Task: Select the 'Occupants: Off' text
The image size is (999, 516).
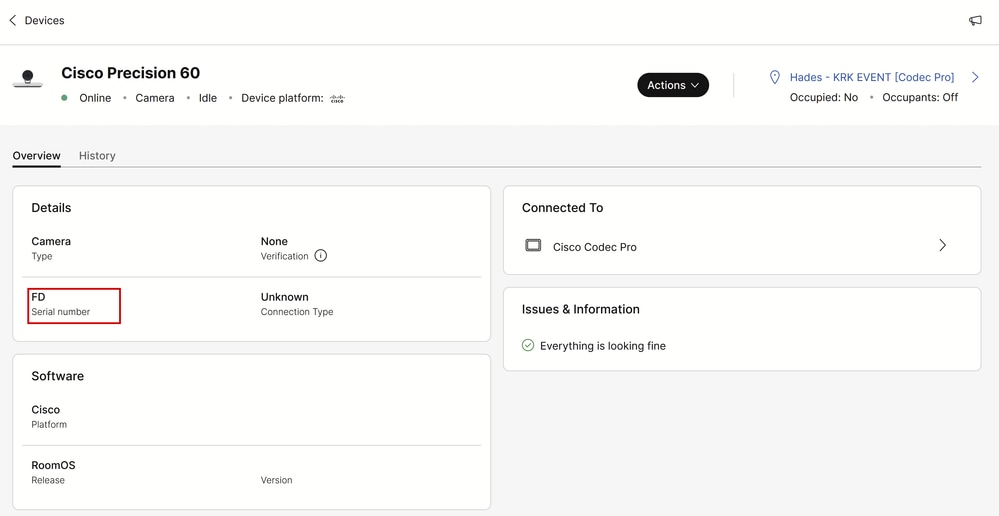Action: (920, 97)
